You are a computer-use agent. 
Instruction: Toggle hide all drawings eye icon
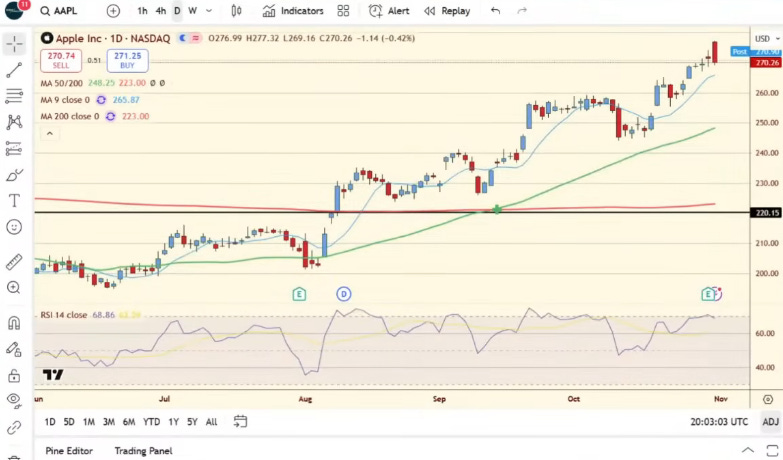pyautogui.click(x=14, y=399)
